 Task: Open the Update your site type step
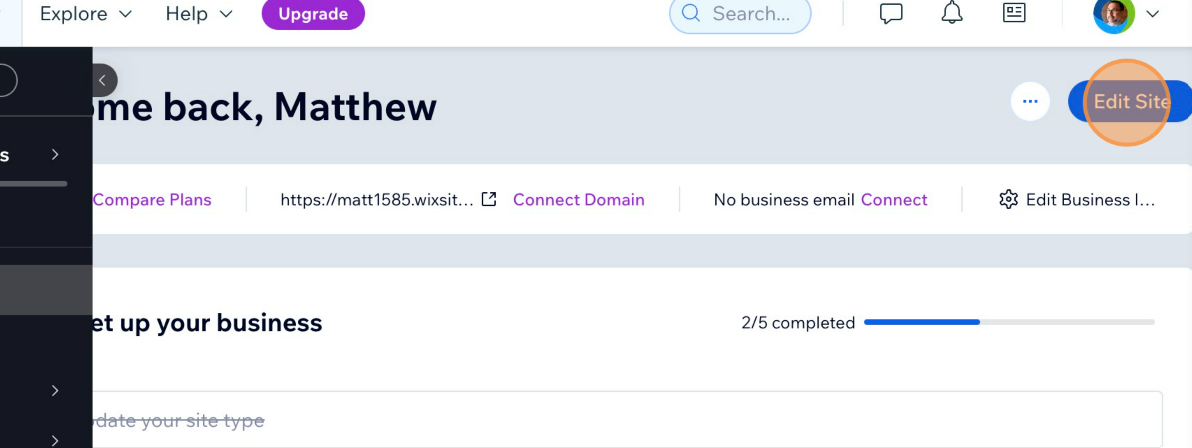pos(180,421)
